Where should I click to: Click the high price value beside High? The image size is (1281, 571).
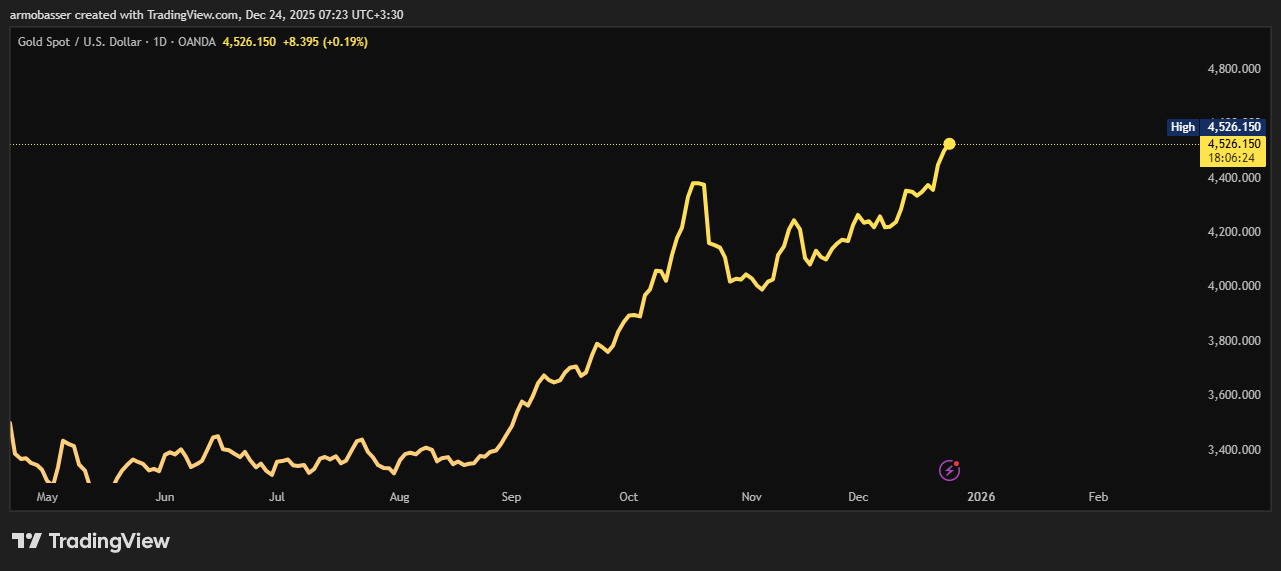[x=1236, y=127]
